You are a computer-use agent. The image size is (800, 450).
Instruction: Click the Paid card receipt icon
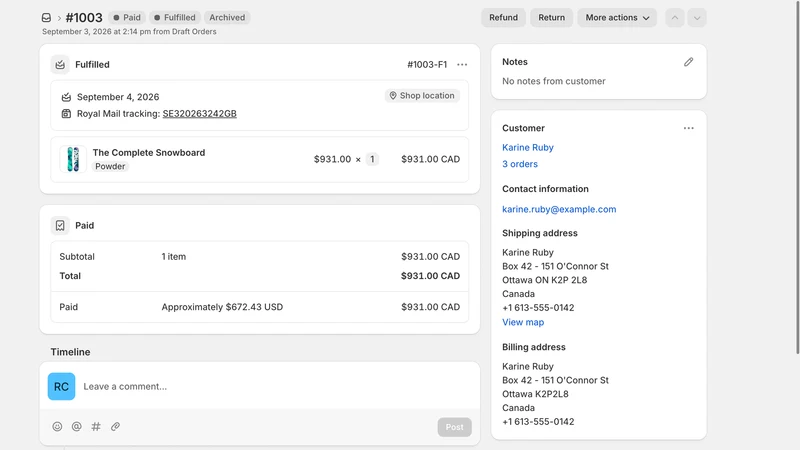coord(60,226)
